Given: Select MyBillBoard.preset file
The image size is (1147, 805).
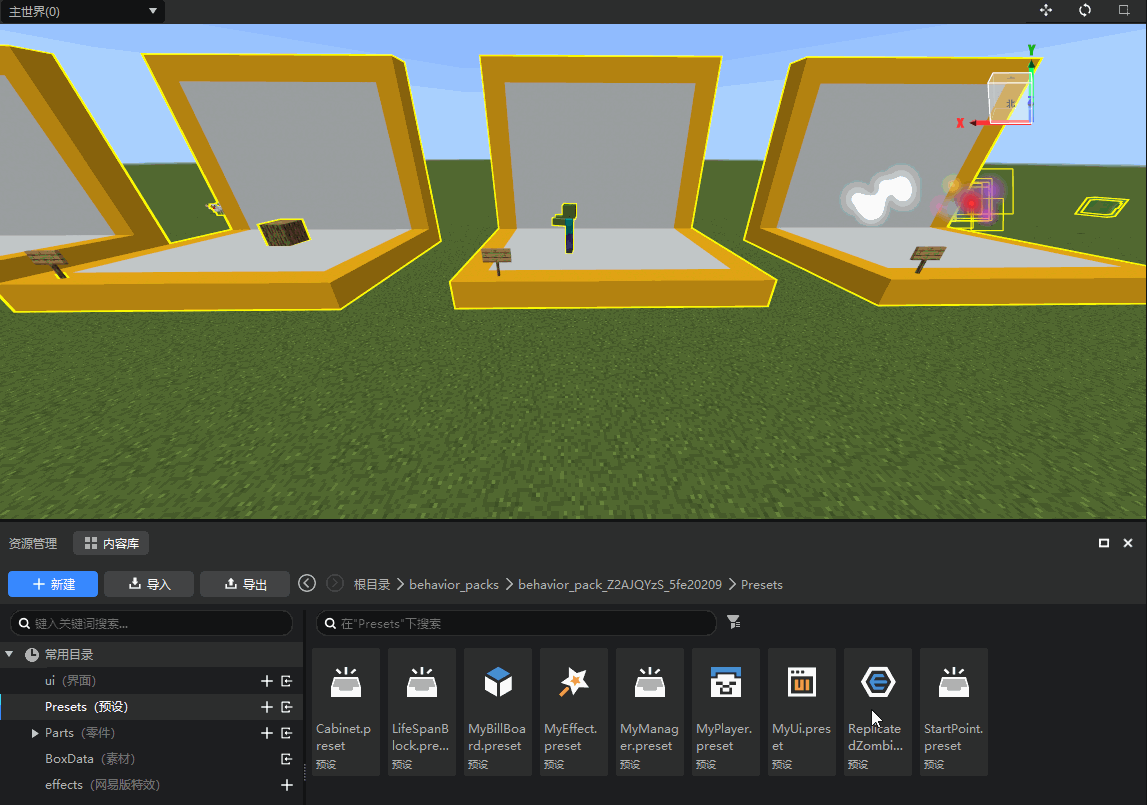Looking at the screenshot, I should (498, 711).
